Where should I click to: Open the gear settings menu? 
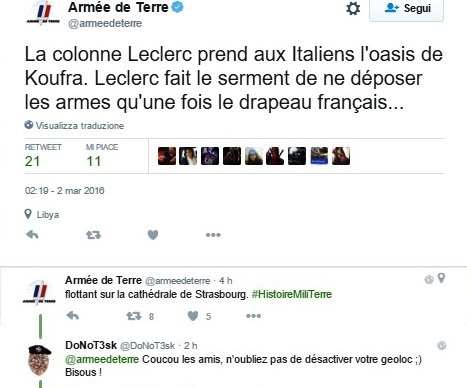click(353, 8)
